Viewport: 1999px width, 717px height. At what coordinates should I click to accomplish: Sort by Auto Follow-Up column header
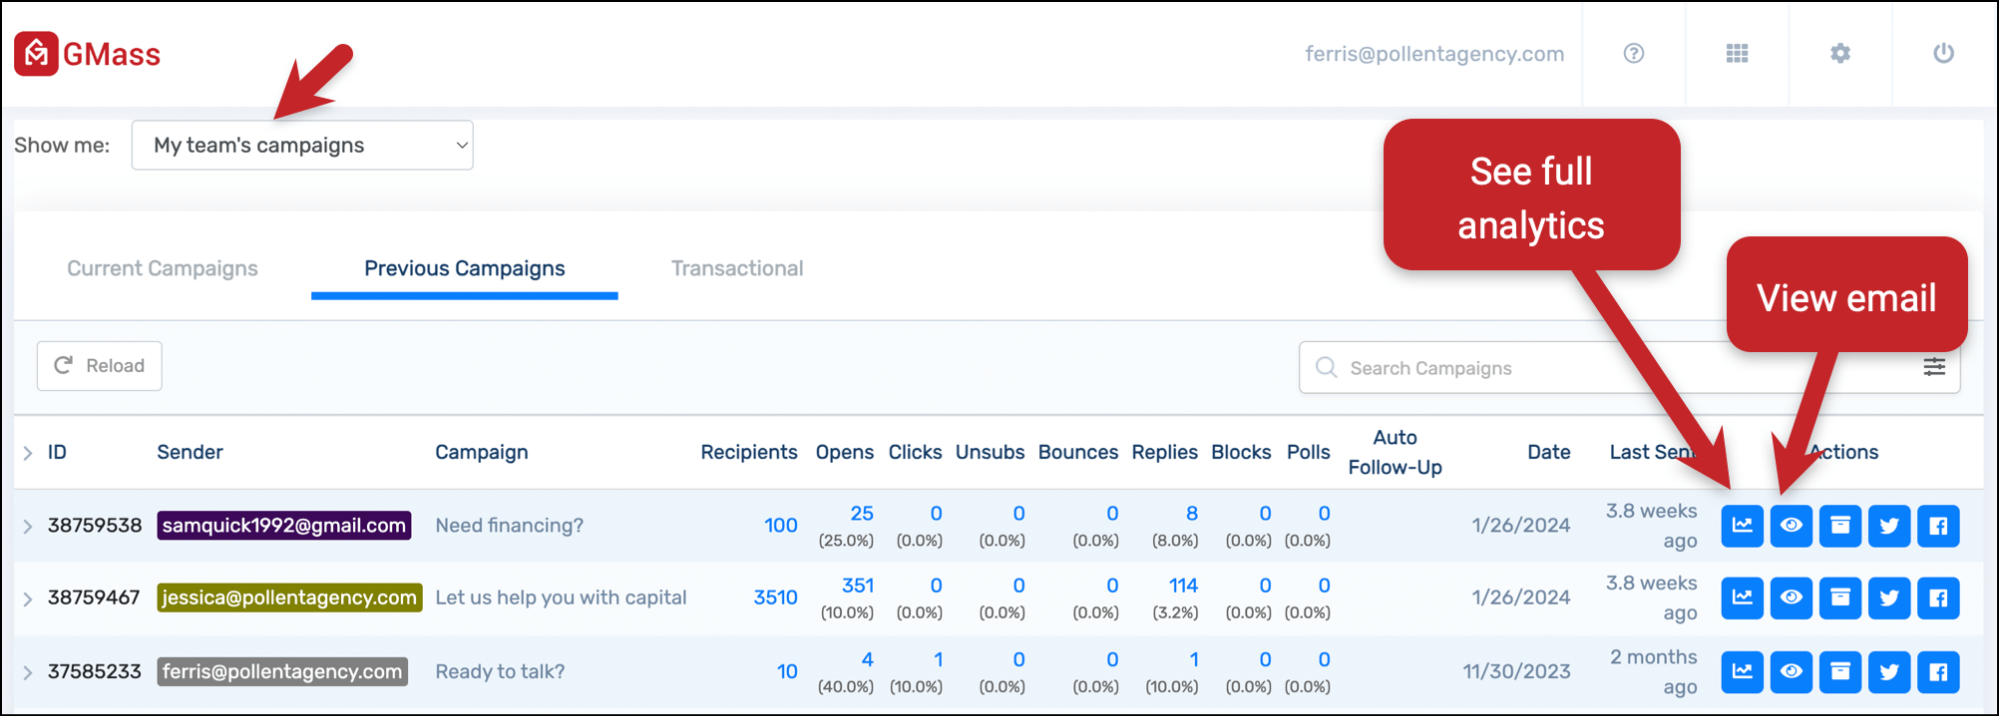1395,452
